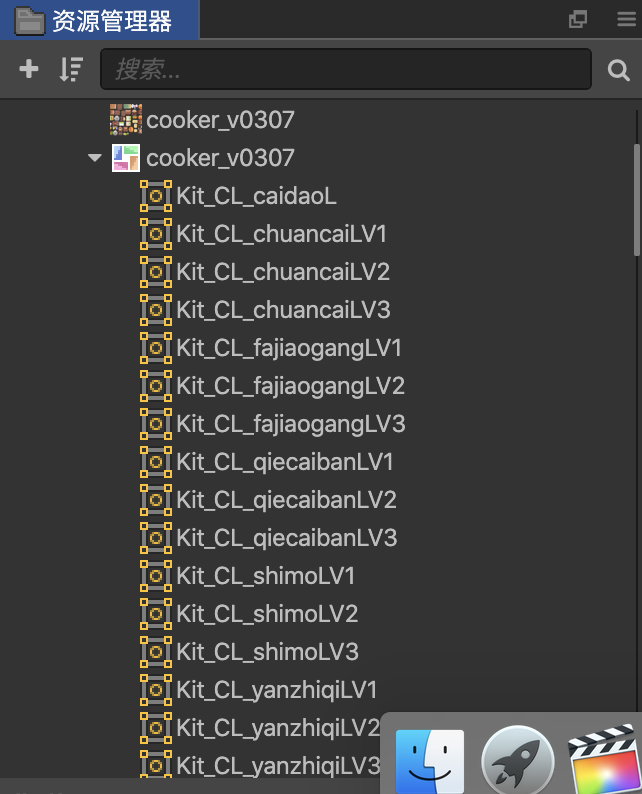This screenshot has height=794, width=642.
Task: Collapse the cooker_v0307 atlas expander arrow
Action: pyautogui.click(x=95, y=157)
